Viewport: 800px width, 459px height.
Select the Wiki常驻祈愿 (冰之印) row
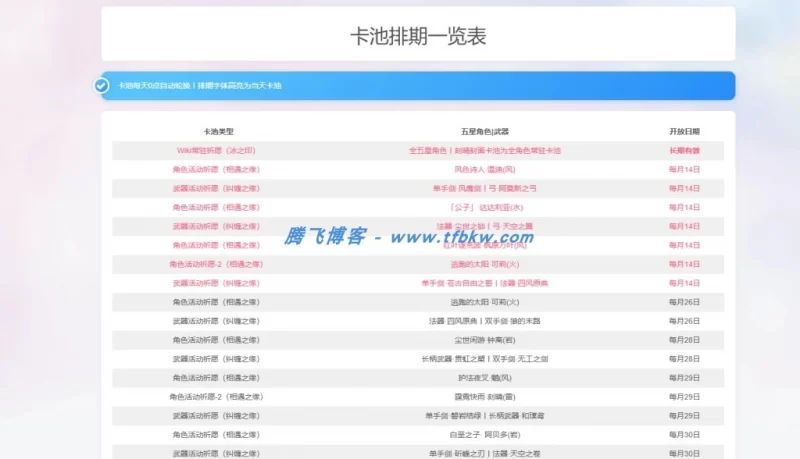pyautogui.click(x=217, y=151)
